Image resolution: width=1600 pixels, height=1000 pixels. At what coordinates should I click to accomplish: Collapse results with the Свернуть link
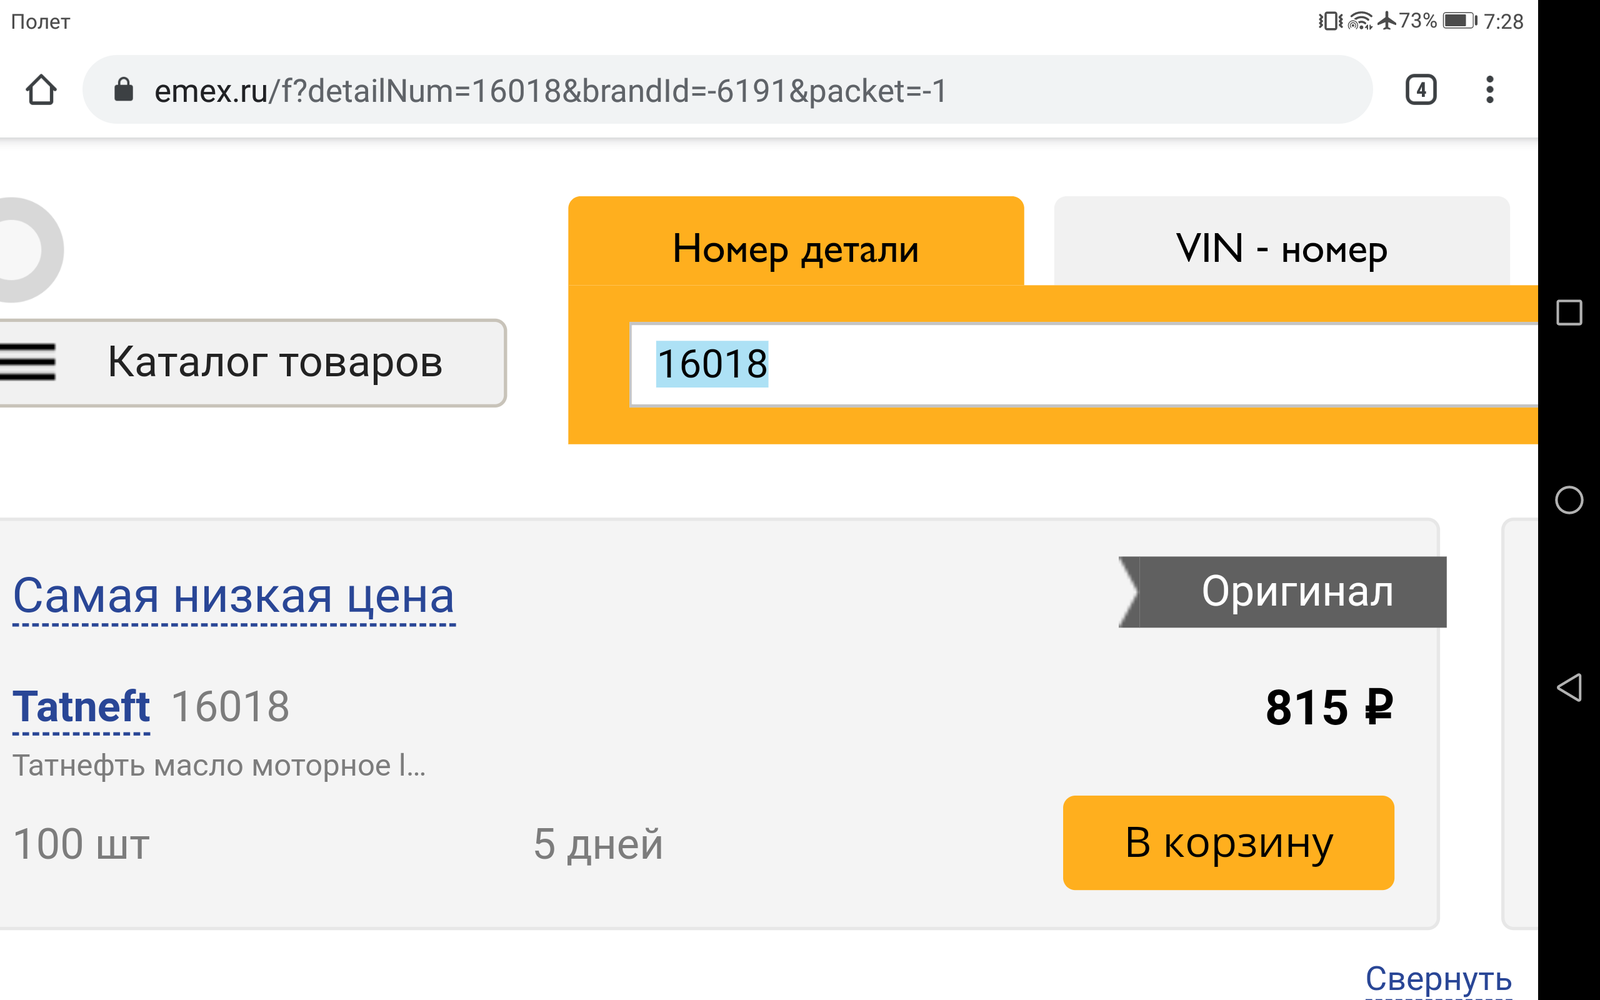click(x=1438, y=979)
